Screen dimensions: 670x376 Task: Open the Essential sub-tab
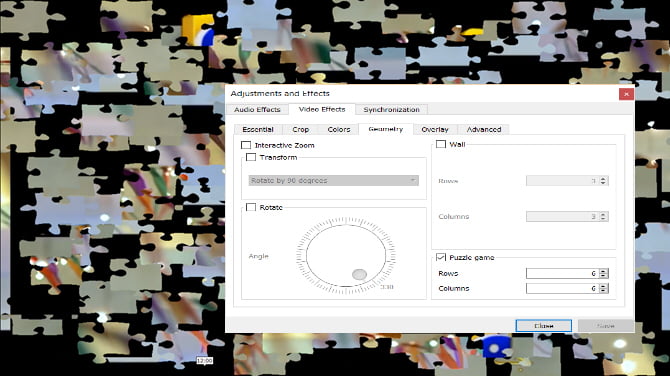pos(258,129)
